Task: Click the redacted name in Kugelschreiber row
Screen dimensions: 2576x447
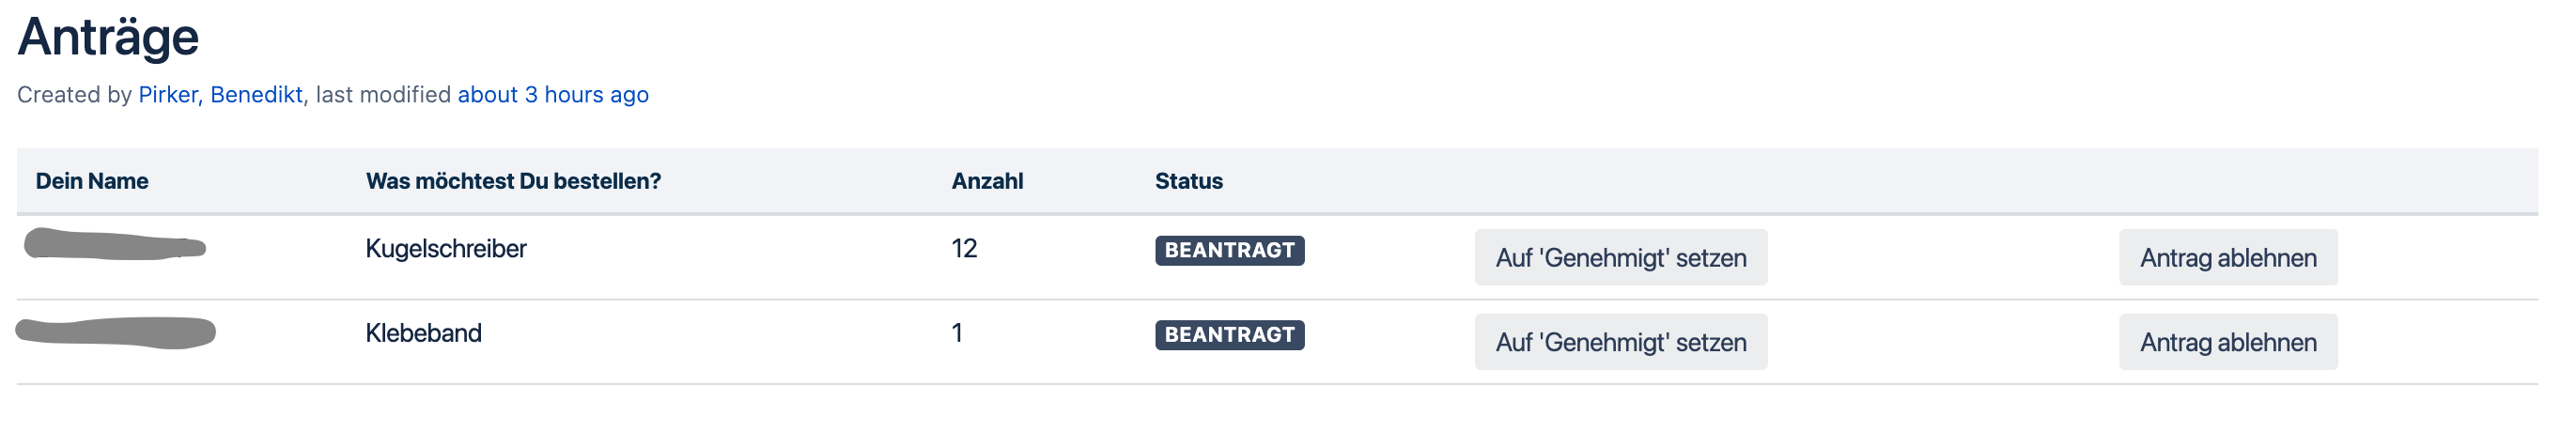Action: [115, 245]
